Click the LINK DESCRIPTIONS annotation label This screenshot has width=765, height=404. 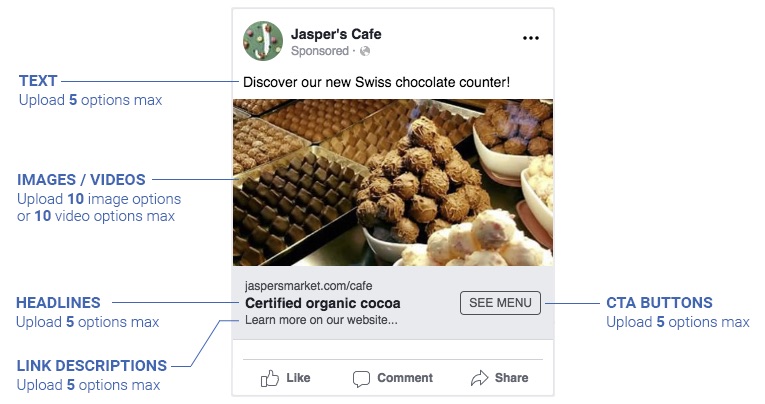pos(91,365)
